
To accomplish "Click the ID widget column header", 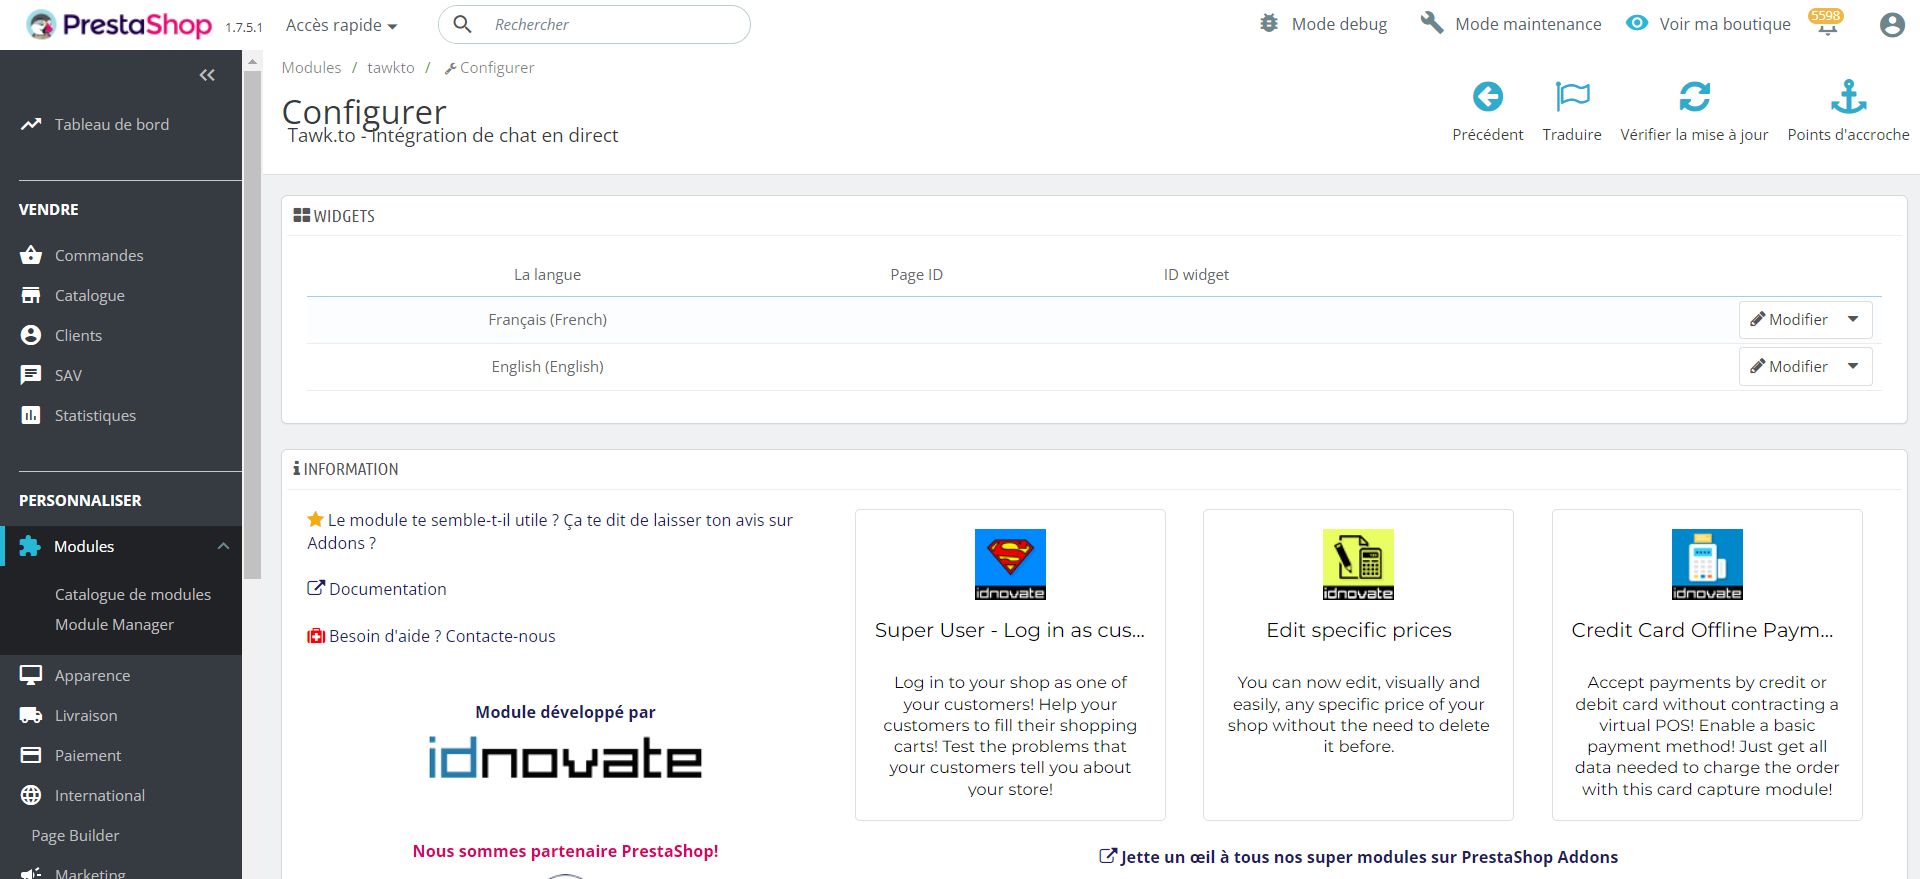I will (1196, 275).
